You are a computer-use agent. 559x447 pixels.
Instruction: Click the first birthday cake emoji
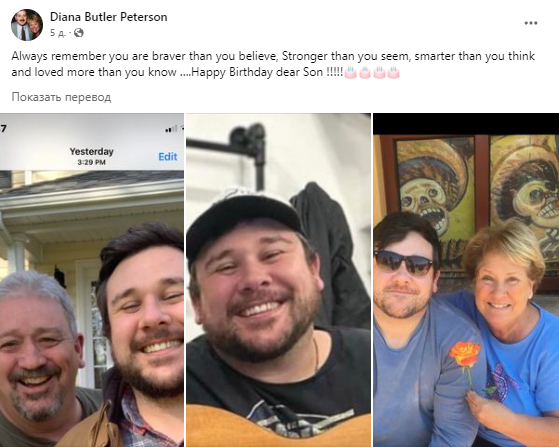[x=350, y=72]
